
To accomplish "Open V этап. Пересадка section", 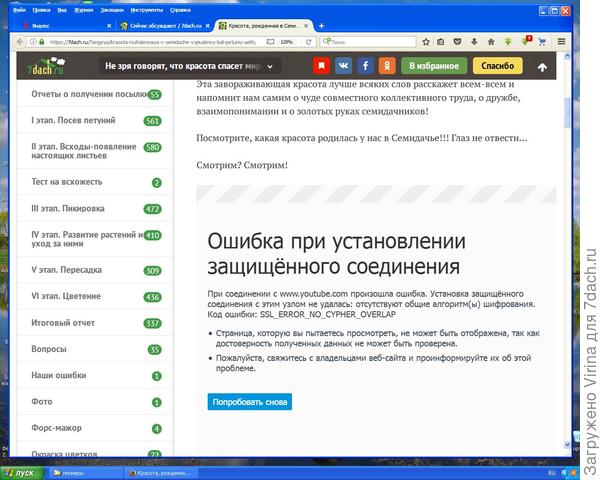I will pyautogui.click(x=95, y=270).
